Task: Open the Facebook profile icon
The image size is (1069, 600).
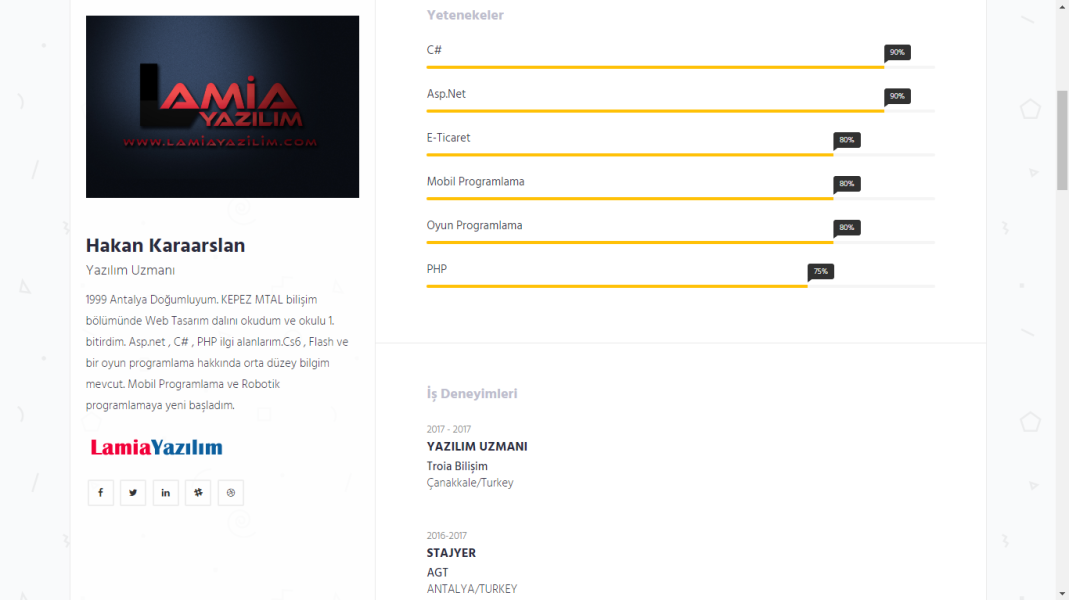Action: [100, 493]
